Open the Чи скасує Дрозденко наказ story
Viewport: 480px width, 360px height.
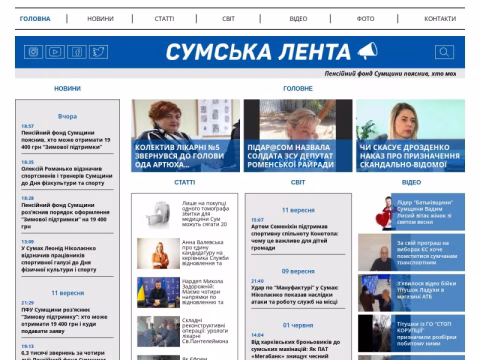[x=410, y=136]
